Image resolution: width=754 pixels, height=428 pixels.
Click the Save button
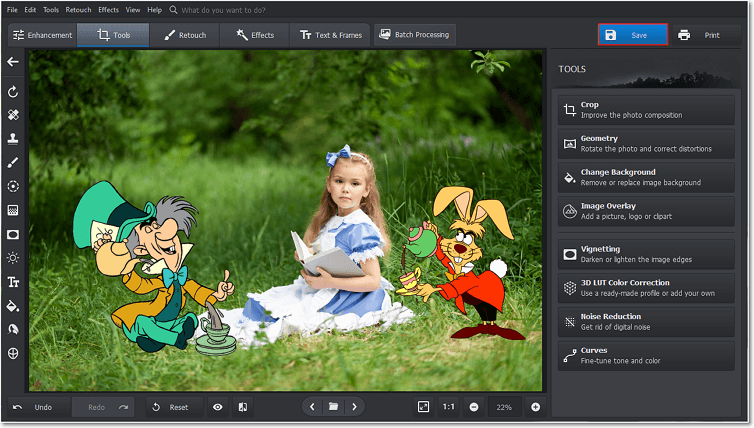pyautogui.click(x=633, y=35)
